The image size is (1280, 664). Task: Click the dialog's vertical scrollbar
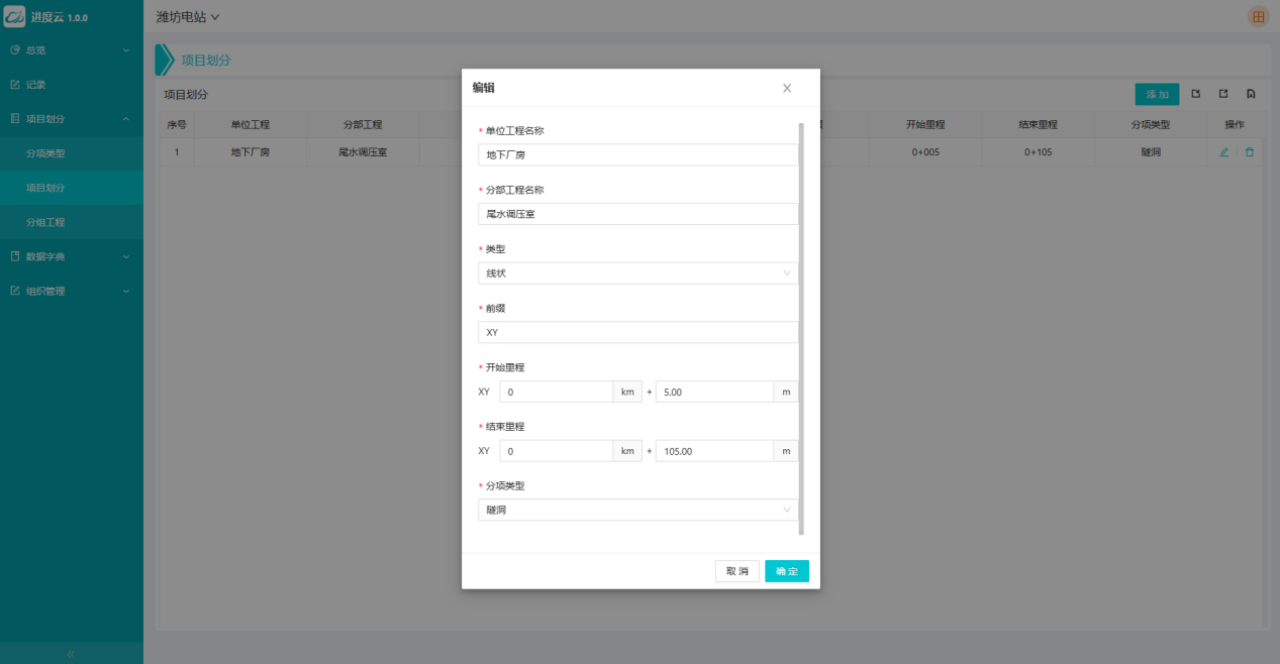tap(801, 330)
